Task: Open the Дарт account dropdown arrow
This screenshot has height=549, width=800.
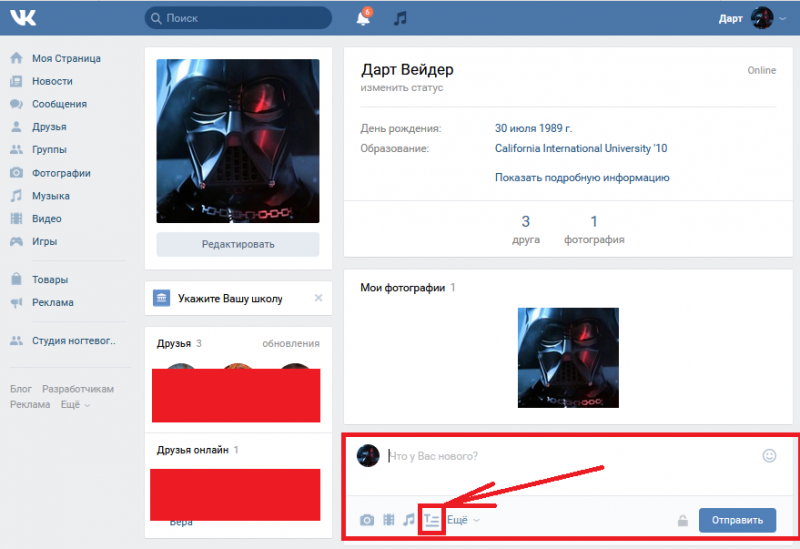Action: tap(783, 19)
